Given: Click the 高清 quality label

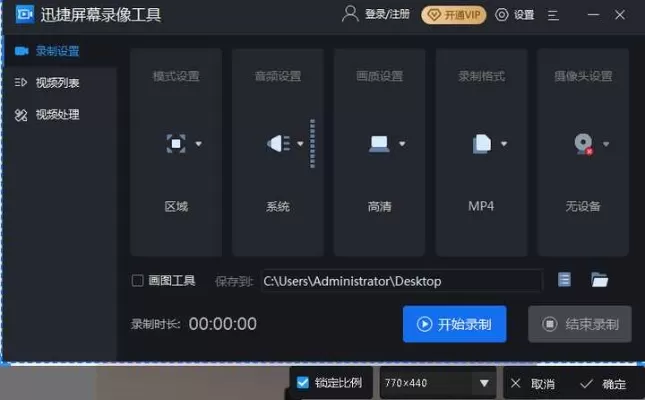Looking at the screenshot, I should (x=379, y=206).
